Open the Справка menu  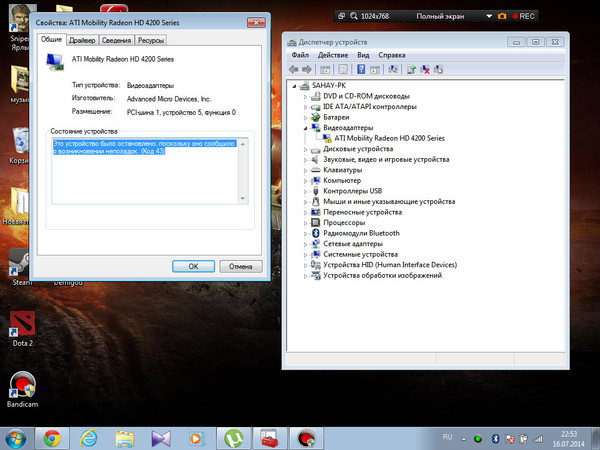392,55
